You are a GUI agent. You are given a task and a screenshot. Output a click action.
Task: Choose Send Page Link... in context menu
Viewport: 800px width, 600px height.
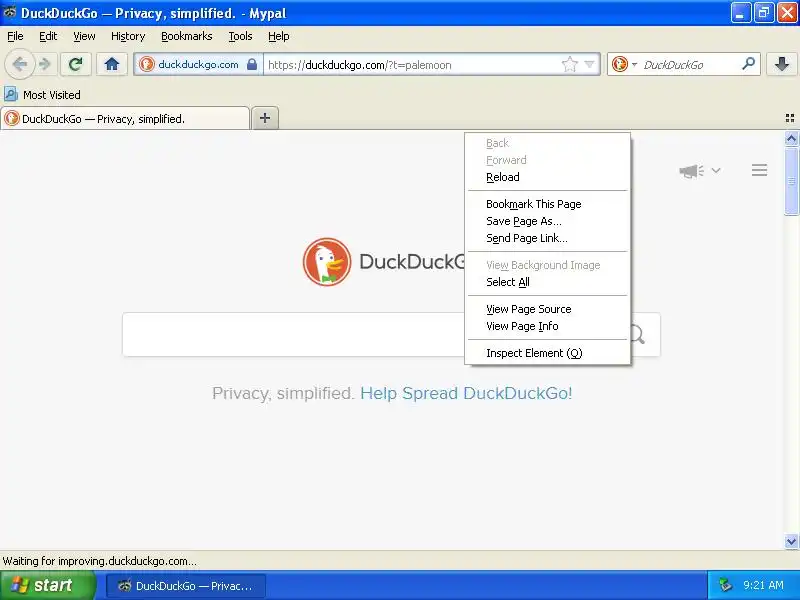coord(547,238)
